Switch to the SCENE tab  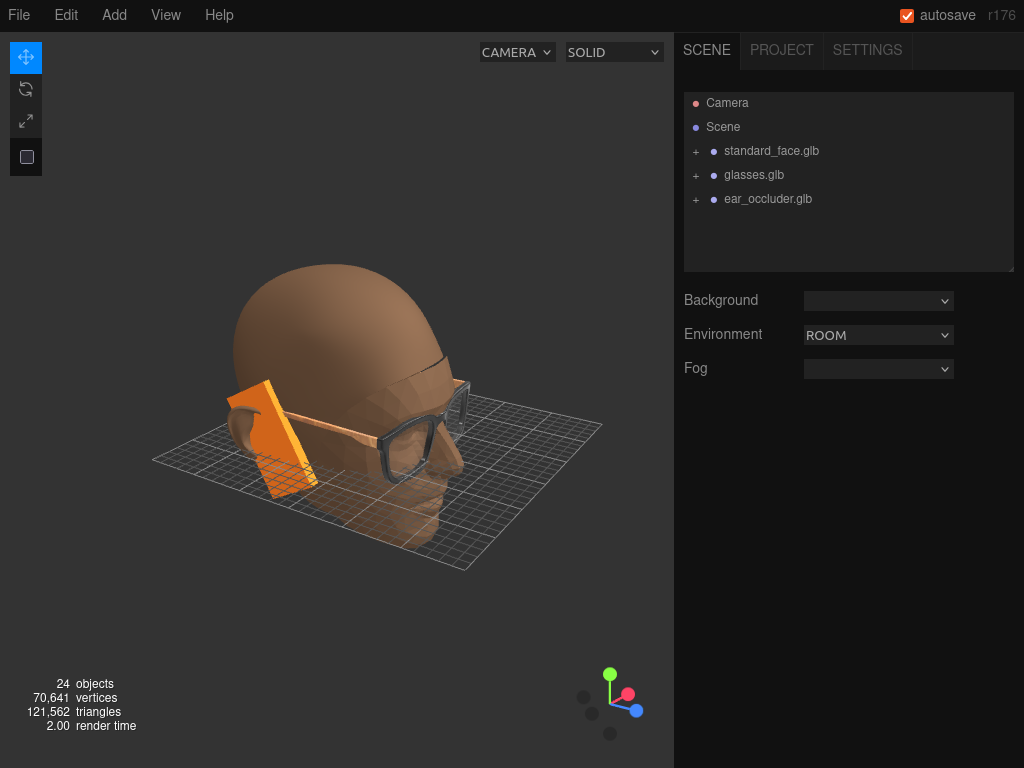(707, 50)
